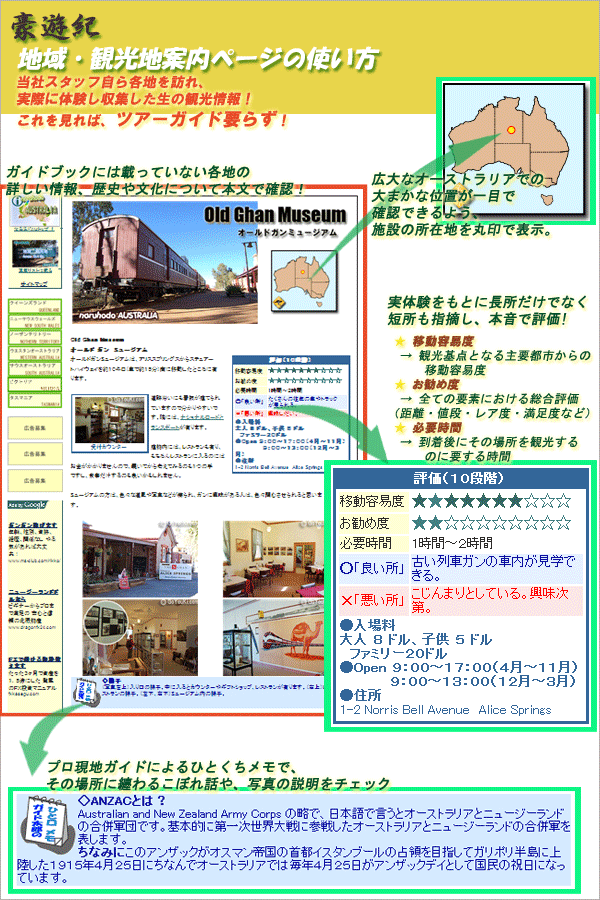Click the second 広告募集 ad box
This screenshot has width=600, height=900.
(35, 454)
